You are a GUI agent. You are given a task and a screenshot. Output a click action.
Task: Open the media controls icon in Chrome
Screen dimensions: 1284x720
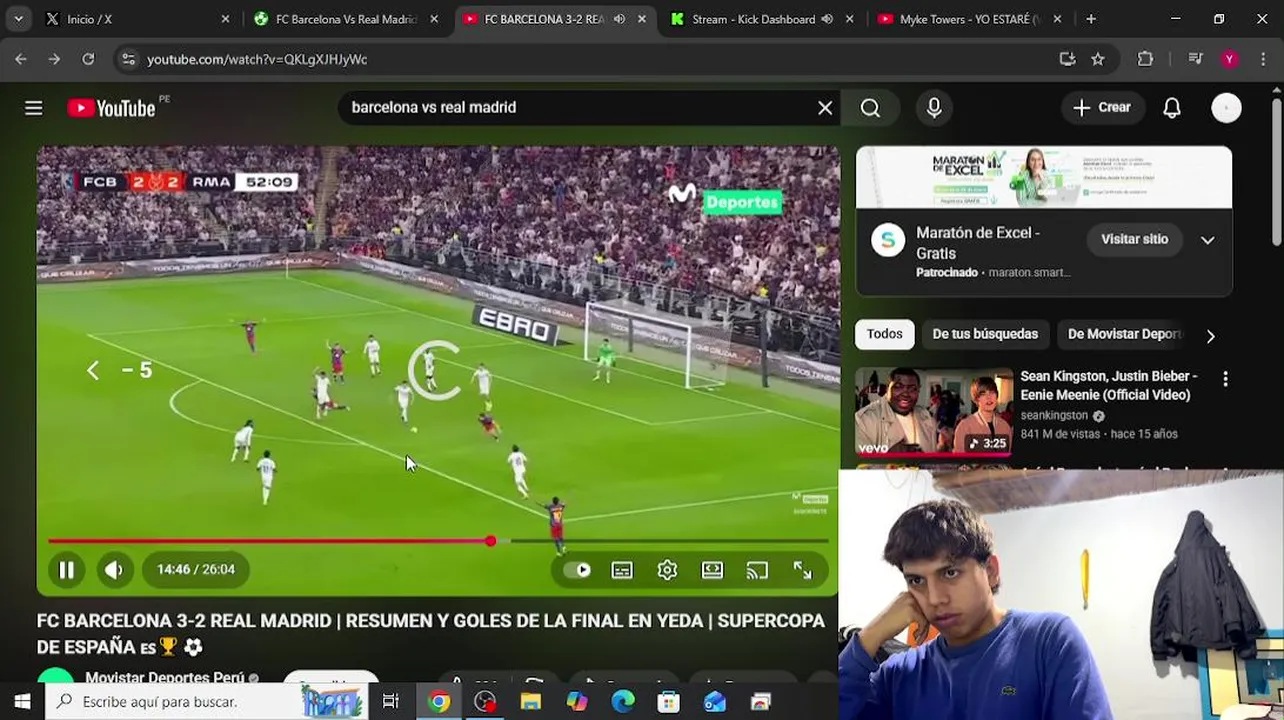tap(1195, 59)
